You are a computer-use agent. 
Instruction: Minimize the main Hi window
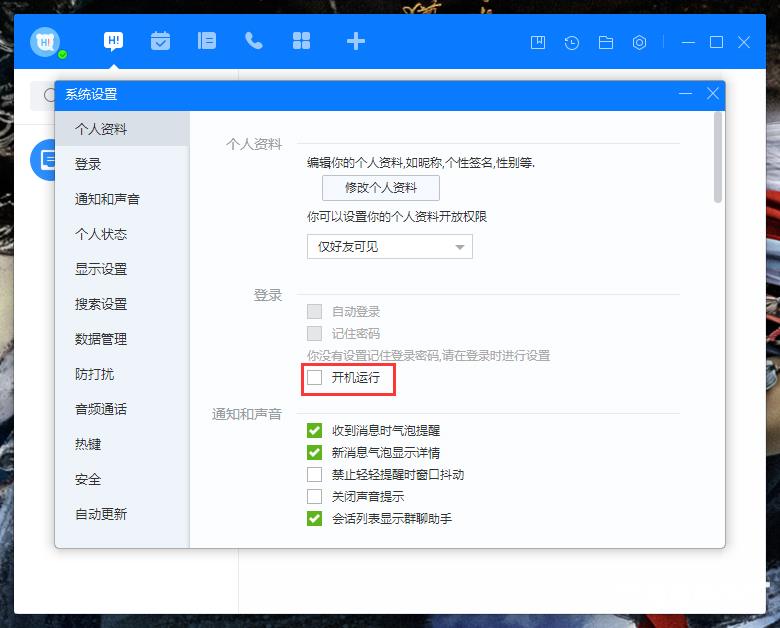click(x=688, y=42)
